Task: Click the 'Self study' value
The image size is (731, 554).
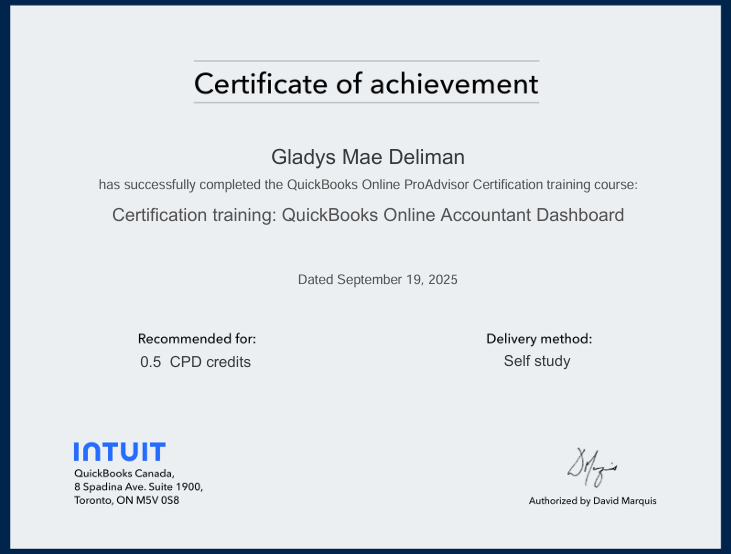Action: point(537,361)
